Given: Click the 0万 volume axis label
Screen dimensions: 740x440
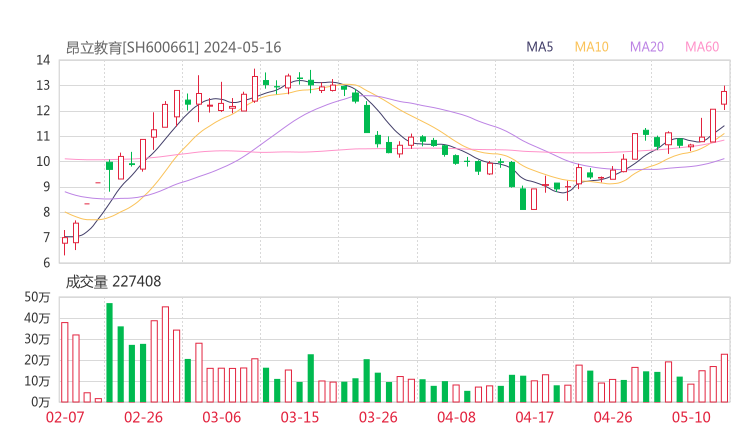Looking at the screenshot, I should (40, 402).
